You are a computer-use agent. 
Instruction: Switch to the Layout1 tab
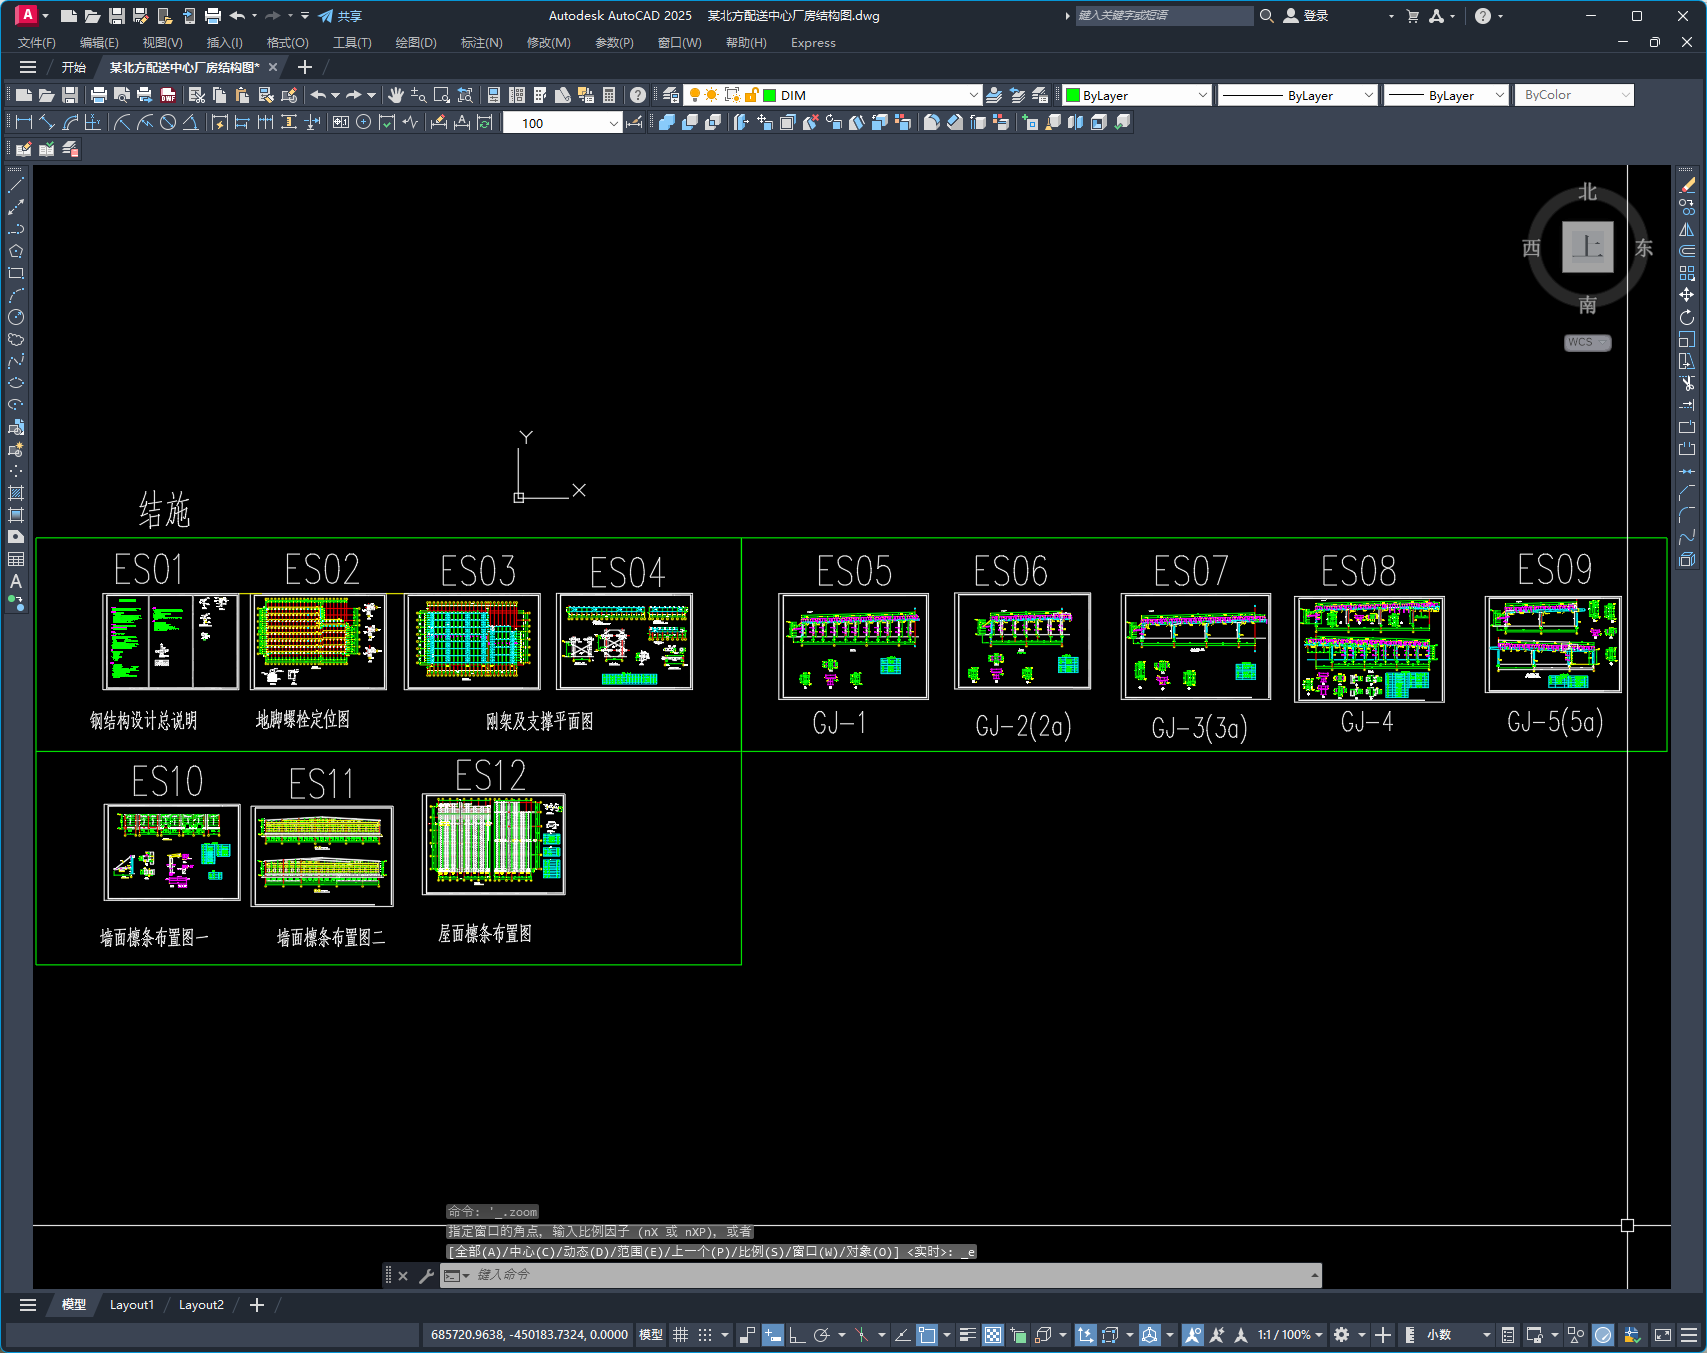(x=132, y=1305)
